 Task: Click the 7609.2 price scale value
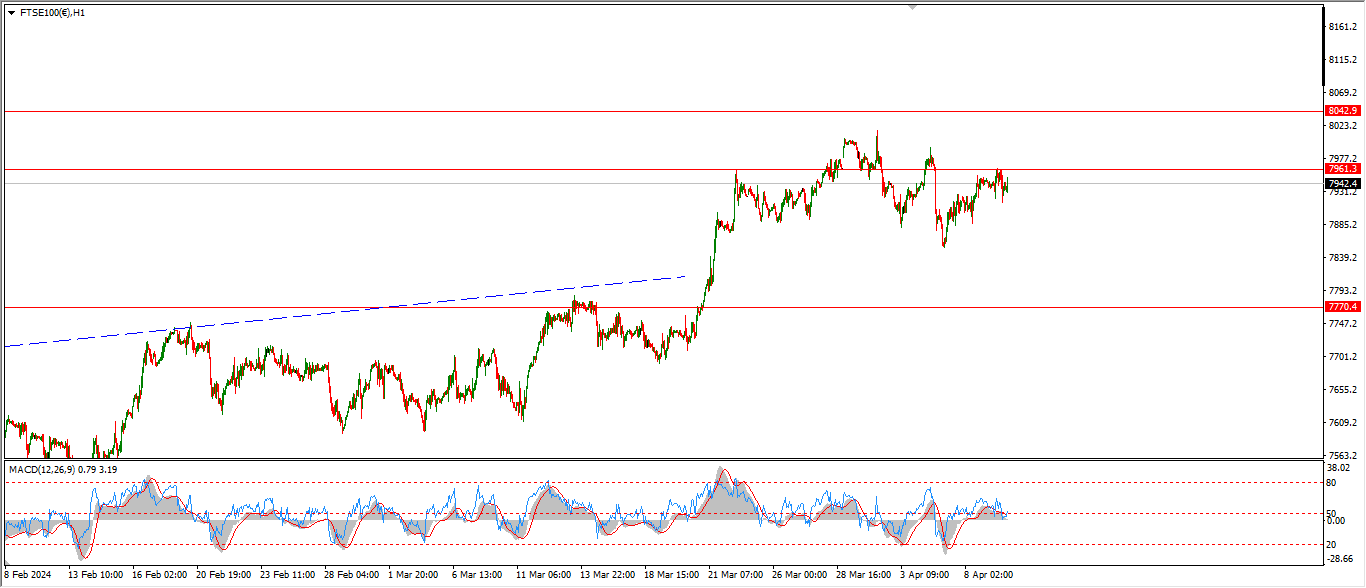click(x=1342, y=423)
